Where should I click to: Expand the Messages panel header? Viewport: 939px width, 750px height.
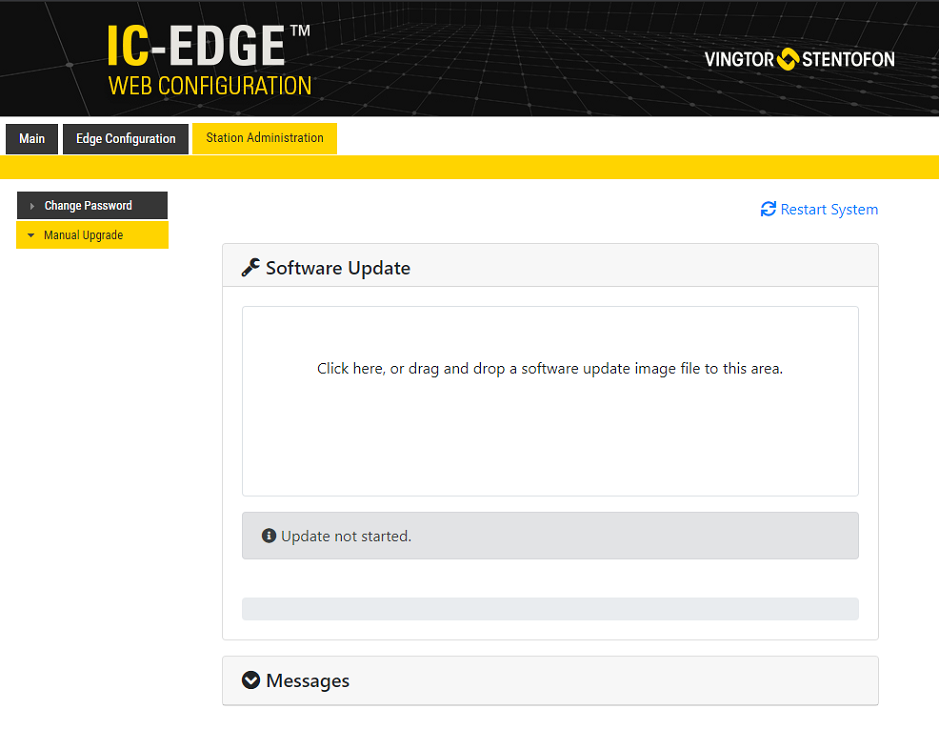[549, 681]
